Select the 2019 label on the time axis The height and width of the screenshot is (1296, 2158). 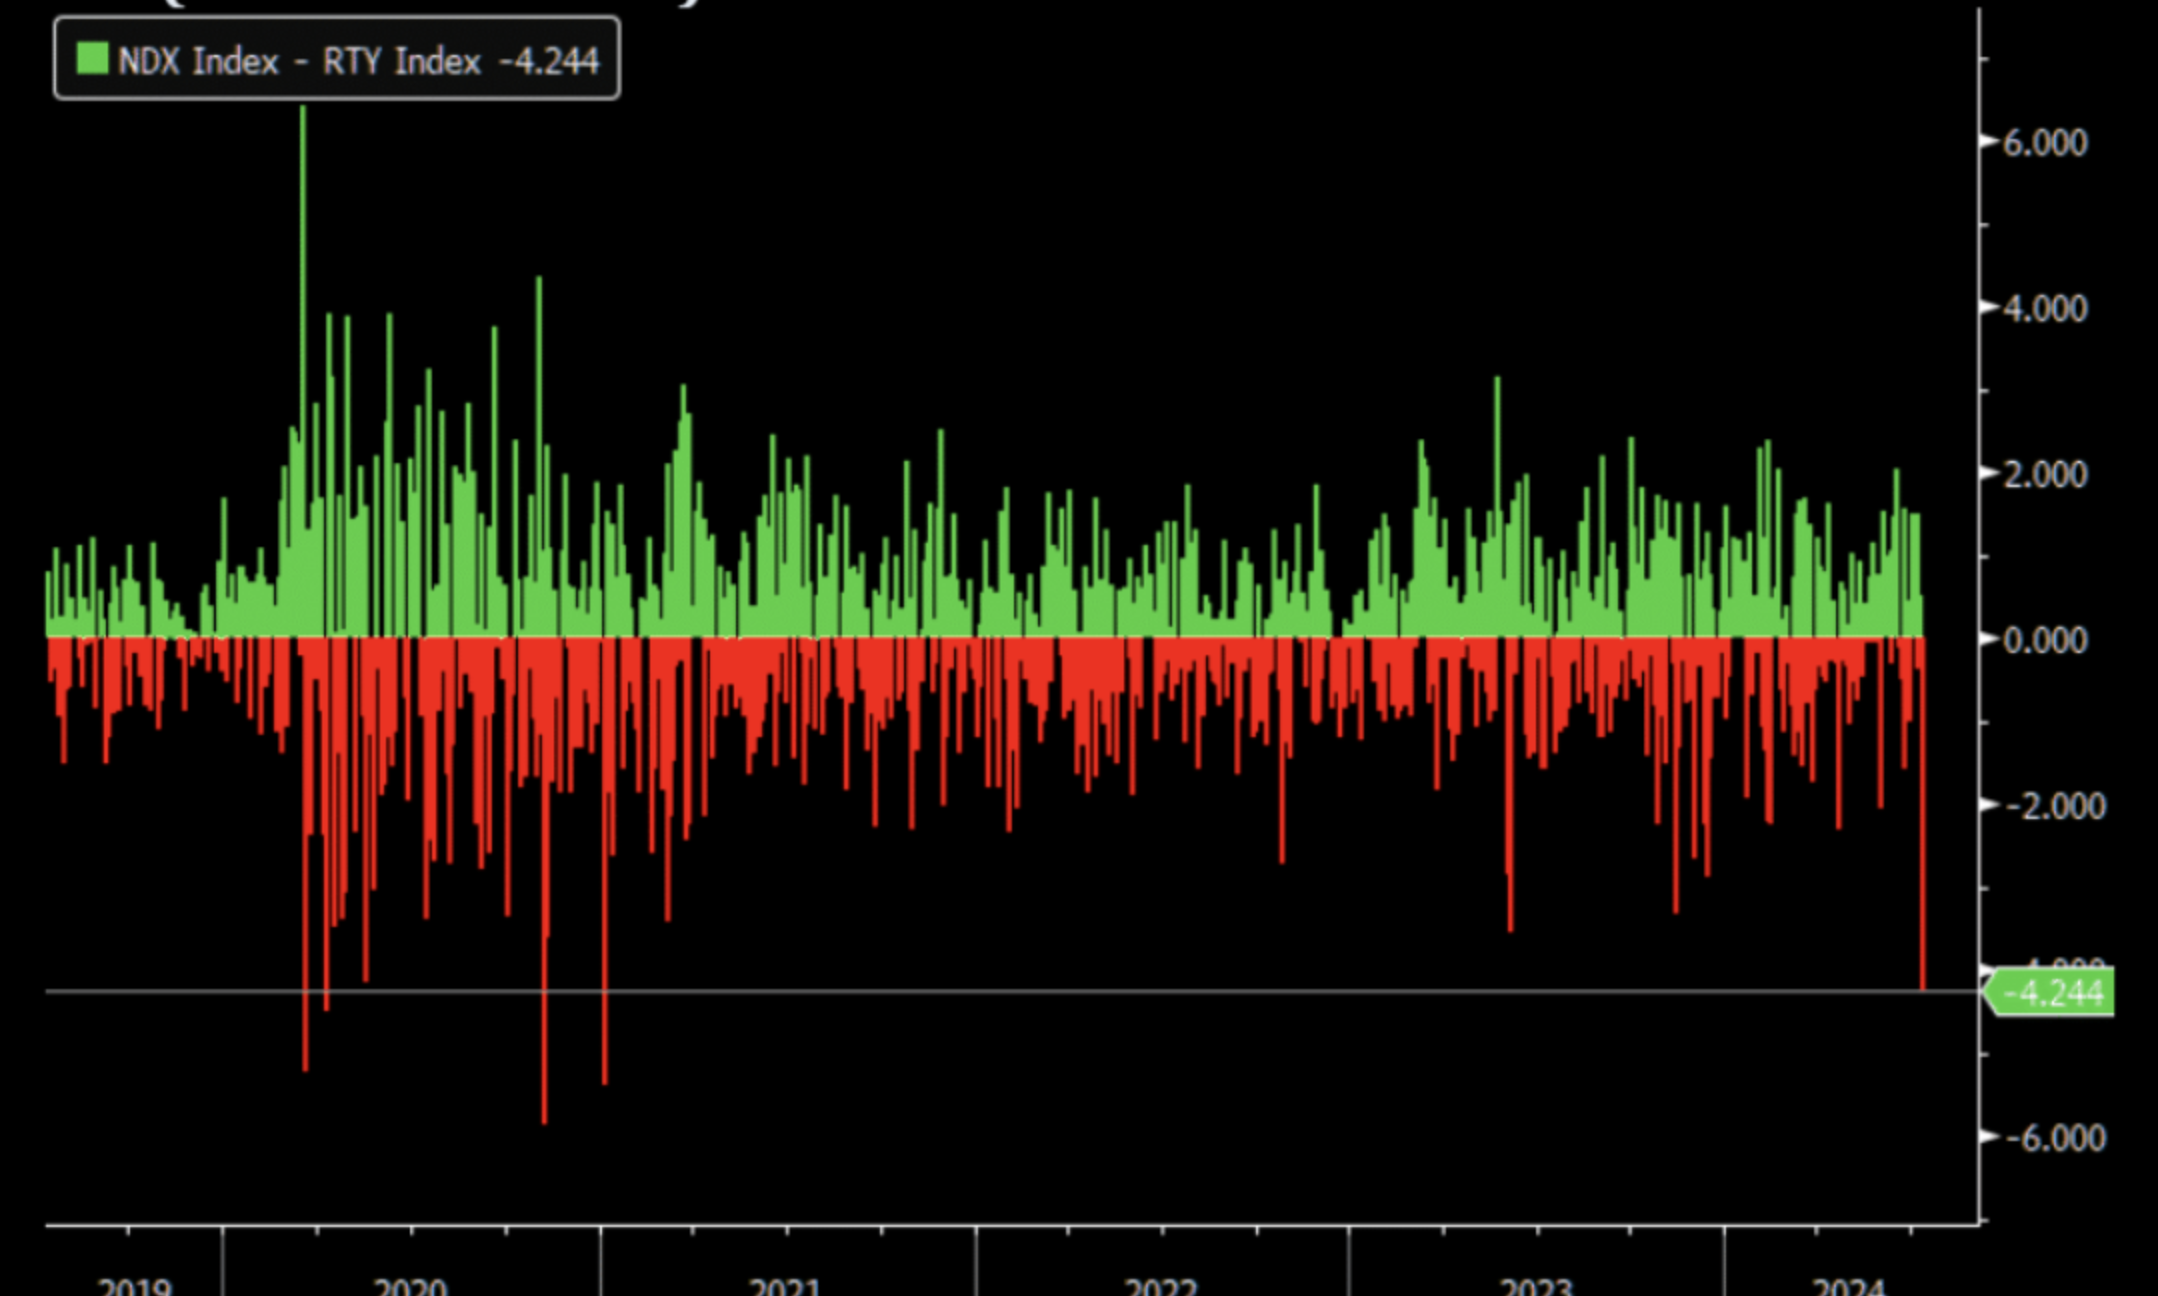coord(134,1286)
